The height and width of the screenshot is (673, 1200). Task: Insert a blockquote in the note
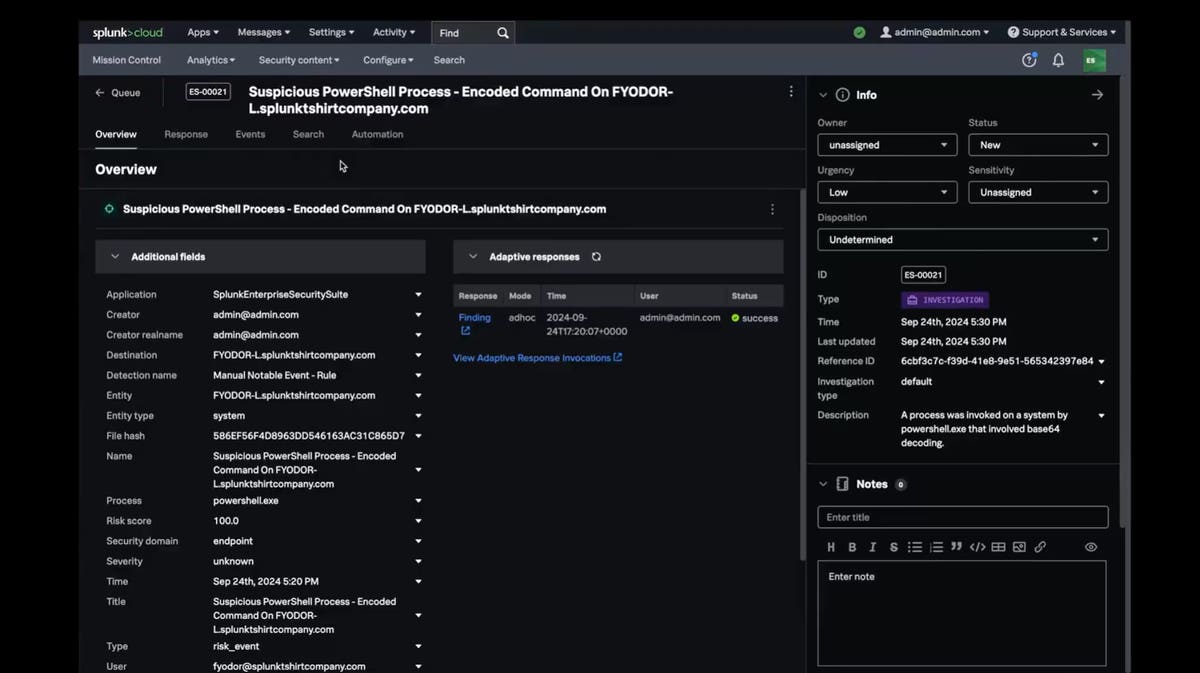956,547
